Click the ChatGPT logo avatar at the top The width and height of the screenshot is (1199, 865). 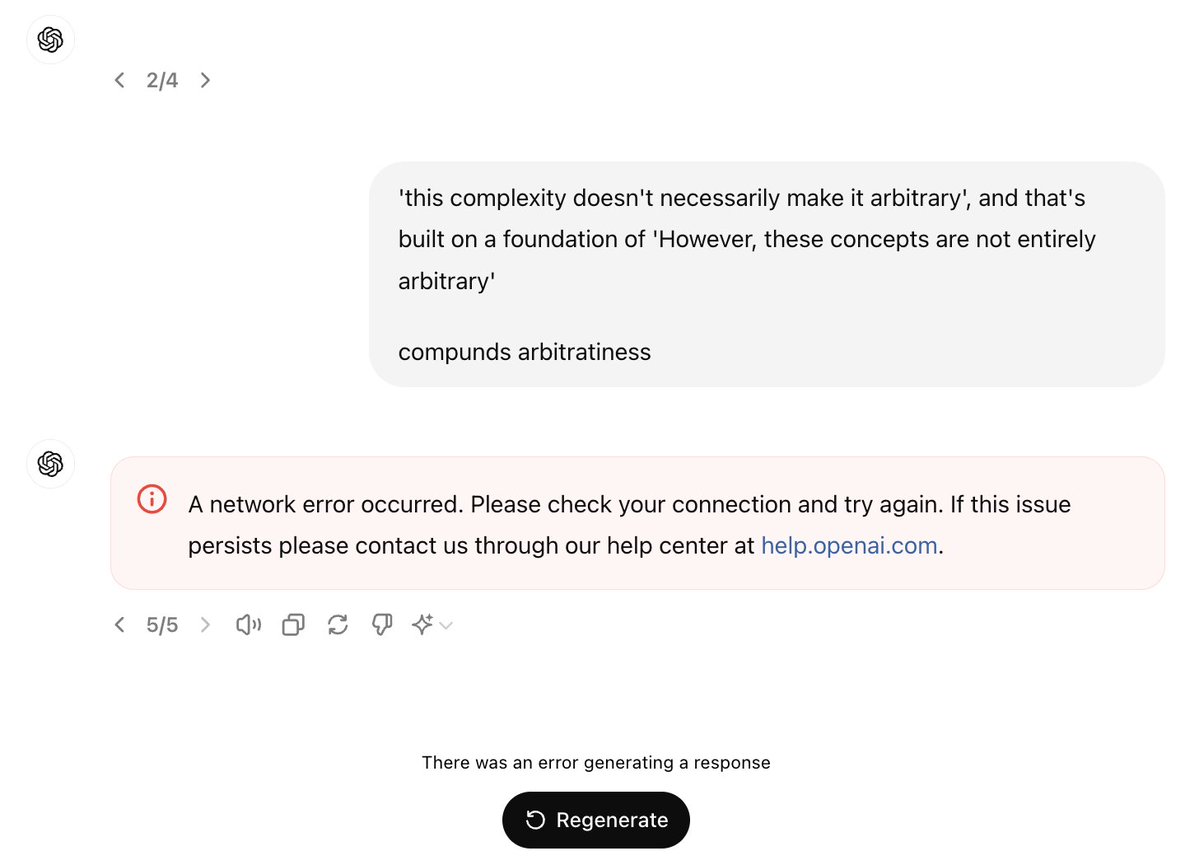[50, 40]
